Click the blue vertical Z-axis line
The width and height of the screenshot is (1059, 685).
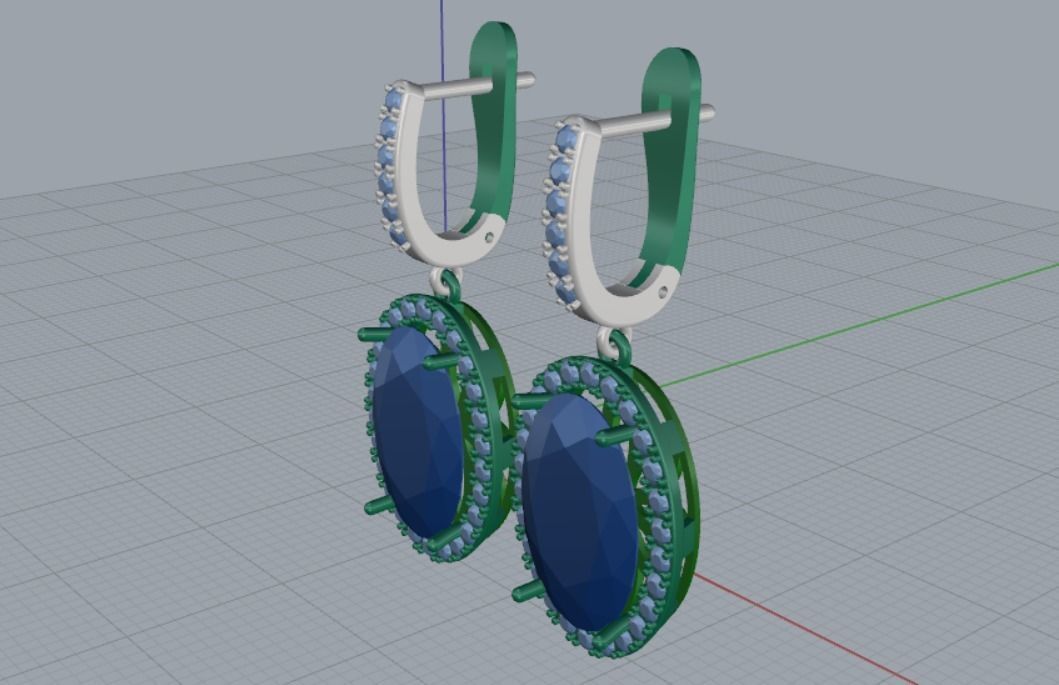point(443,41)
